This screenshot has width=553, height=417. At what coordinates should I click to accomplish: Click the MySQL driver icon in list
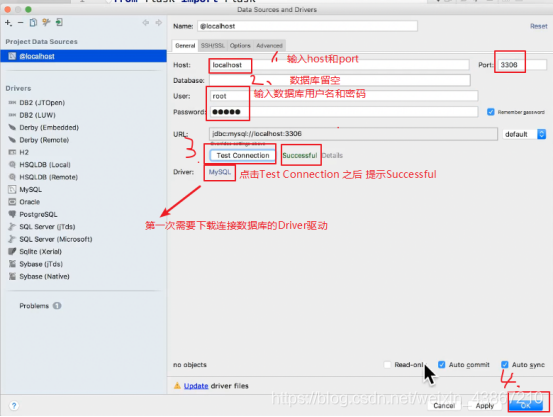tap(12, 189)
